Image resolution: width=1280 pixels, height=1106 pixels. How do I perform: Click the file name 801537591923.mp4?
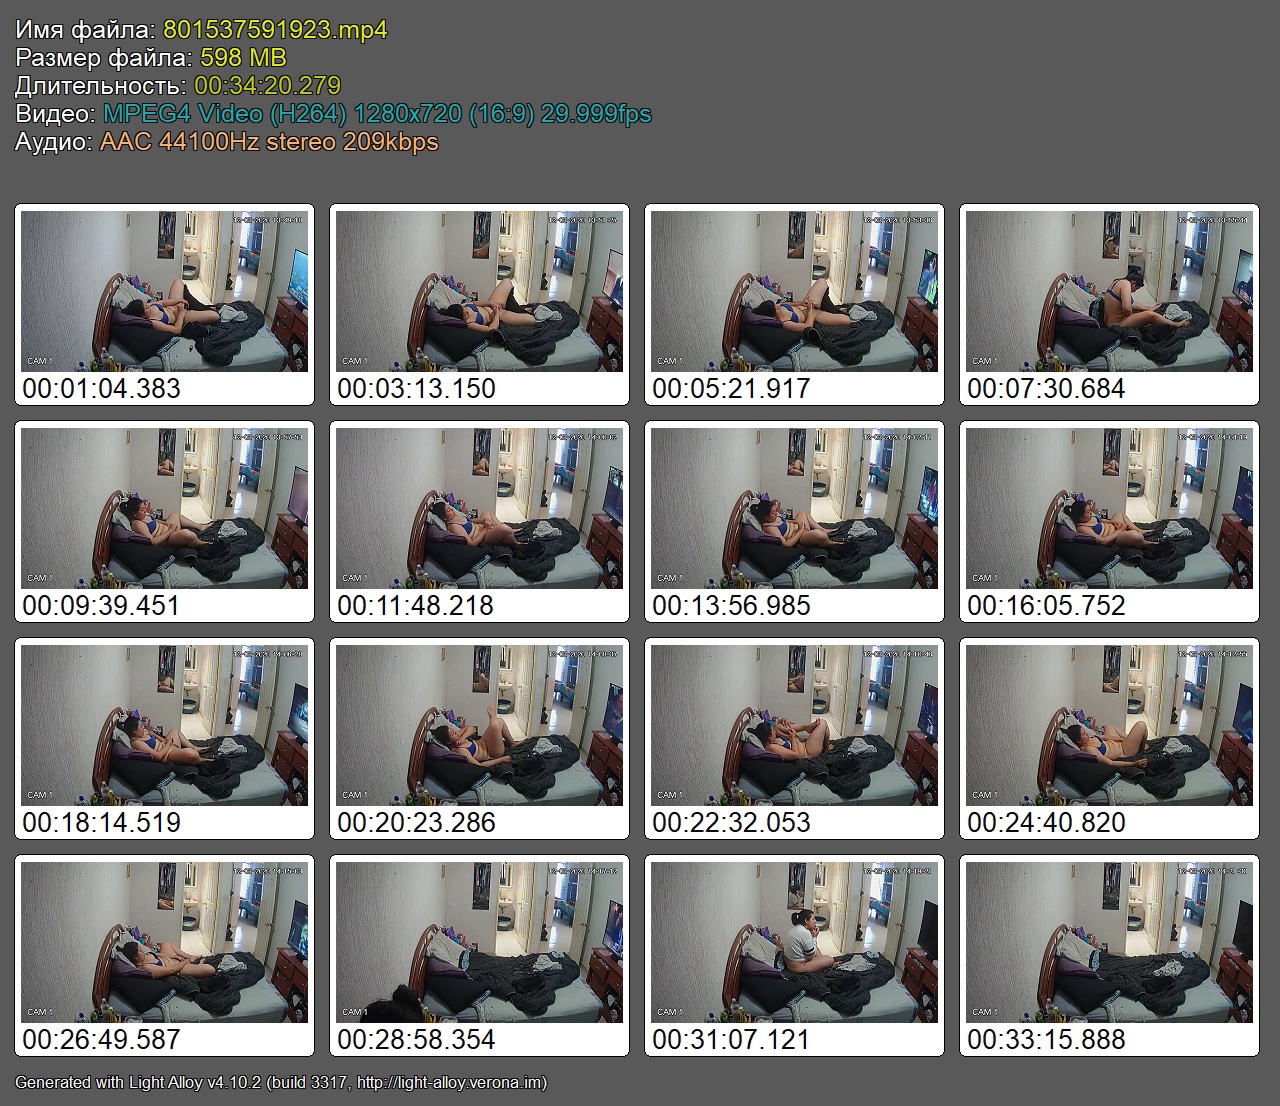[275, 30]
